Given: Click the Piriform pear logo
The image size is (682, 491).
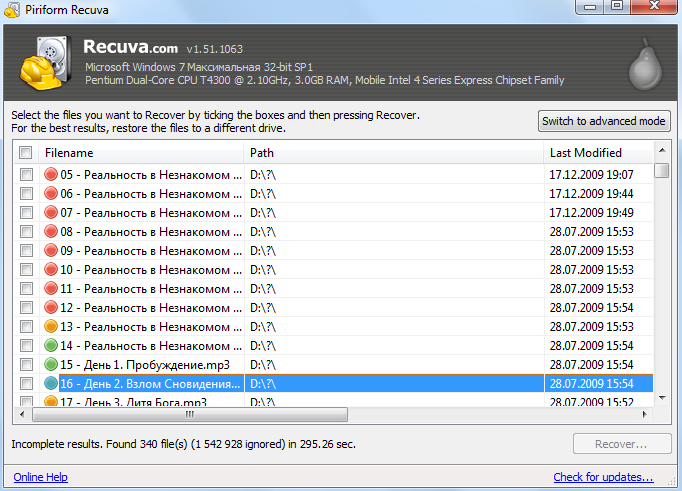Looking at the screenshot, I should coord(645,64).
